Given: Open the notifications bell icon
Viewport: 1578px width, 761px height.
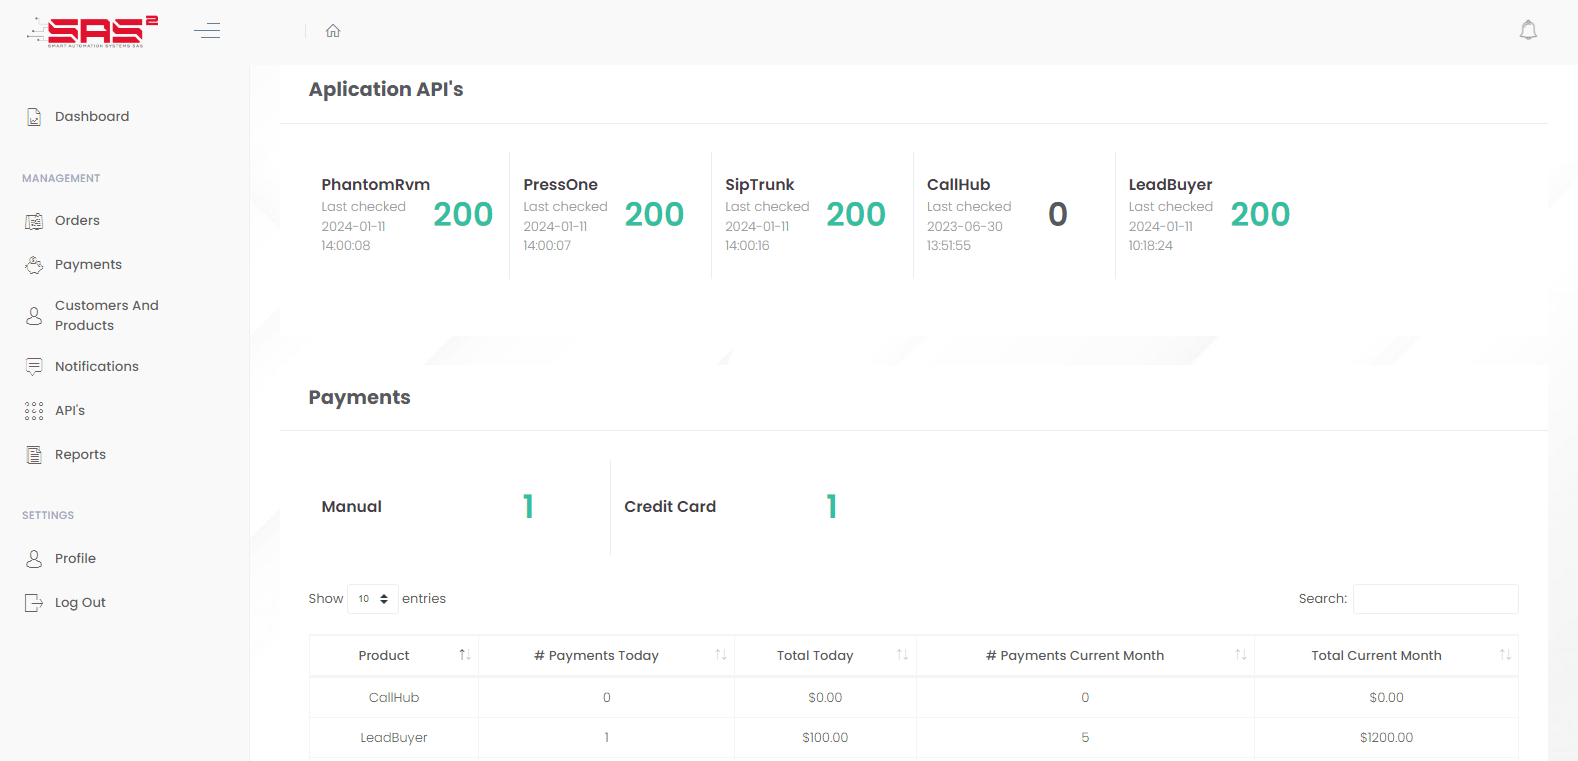Looking at the screenshot, I should pyautogui.click(x=1528, y=30).
